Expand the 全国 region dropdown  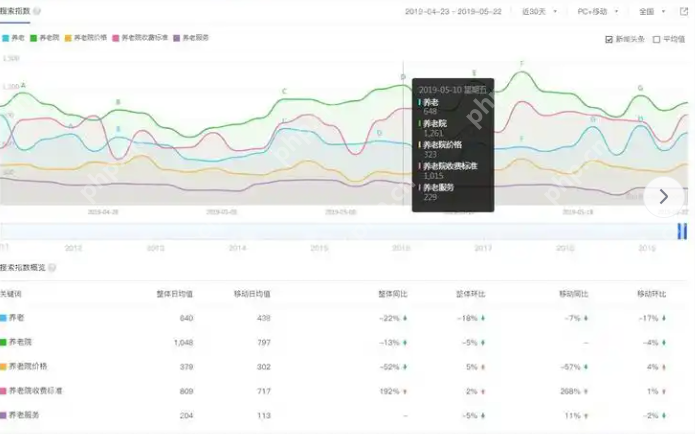[x=651, y=12]
